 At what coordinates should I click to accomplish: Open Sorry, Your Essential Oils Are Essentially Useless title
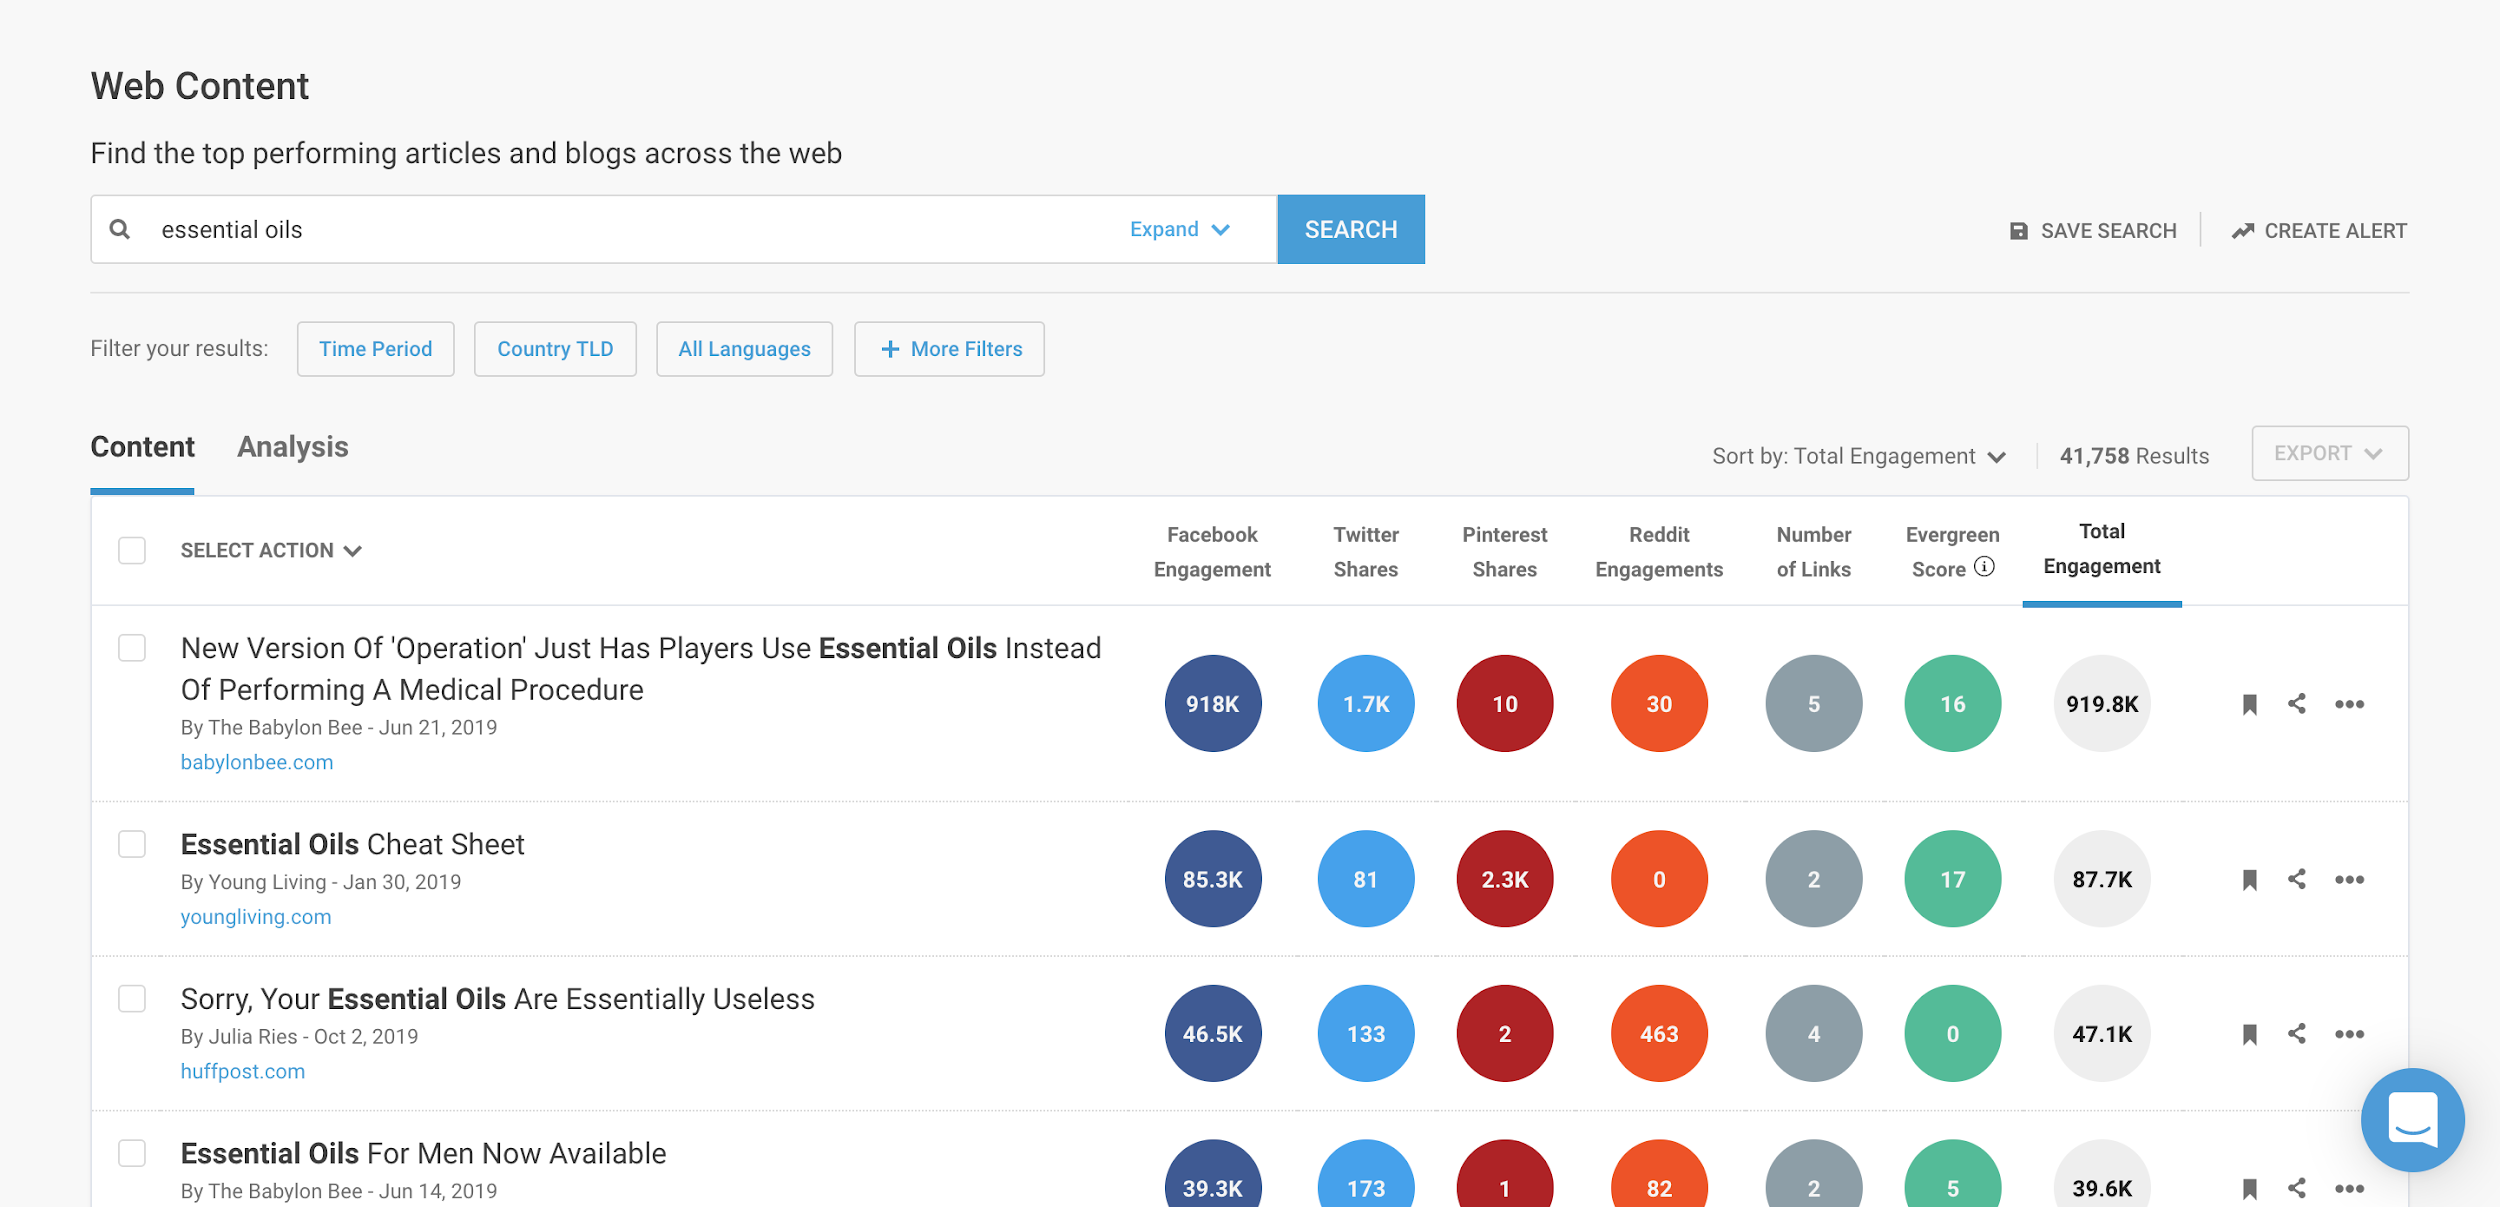(x=498, y=999)
